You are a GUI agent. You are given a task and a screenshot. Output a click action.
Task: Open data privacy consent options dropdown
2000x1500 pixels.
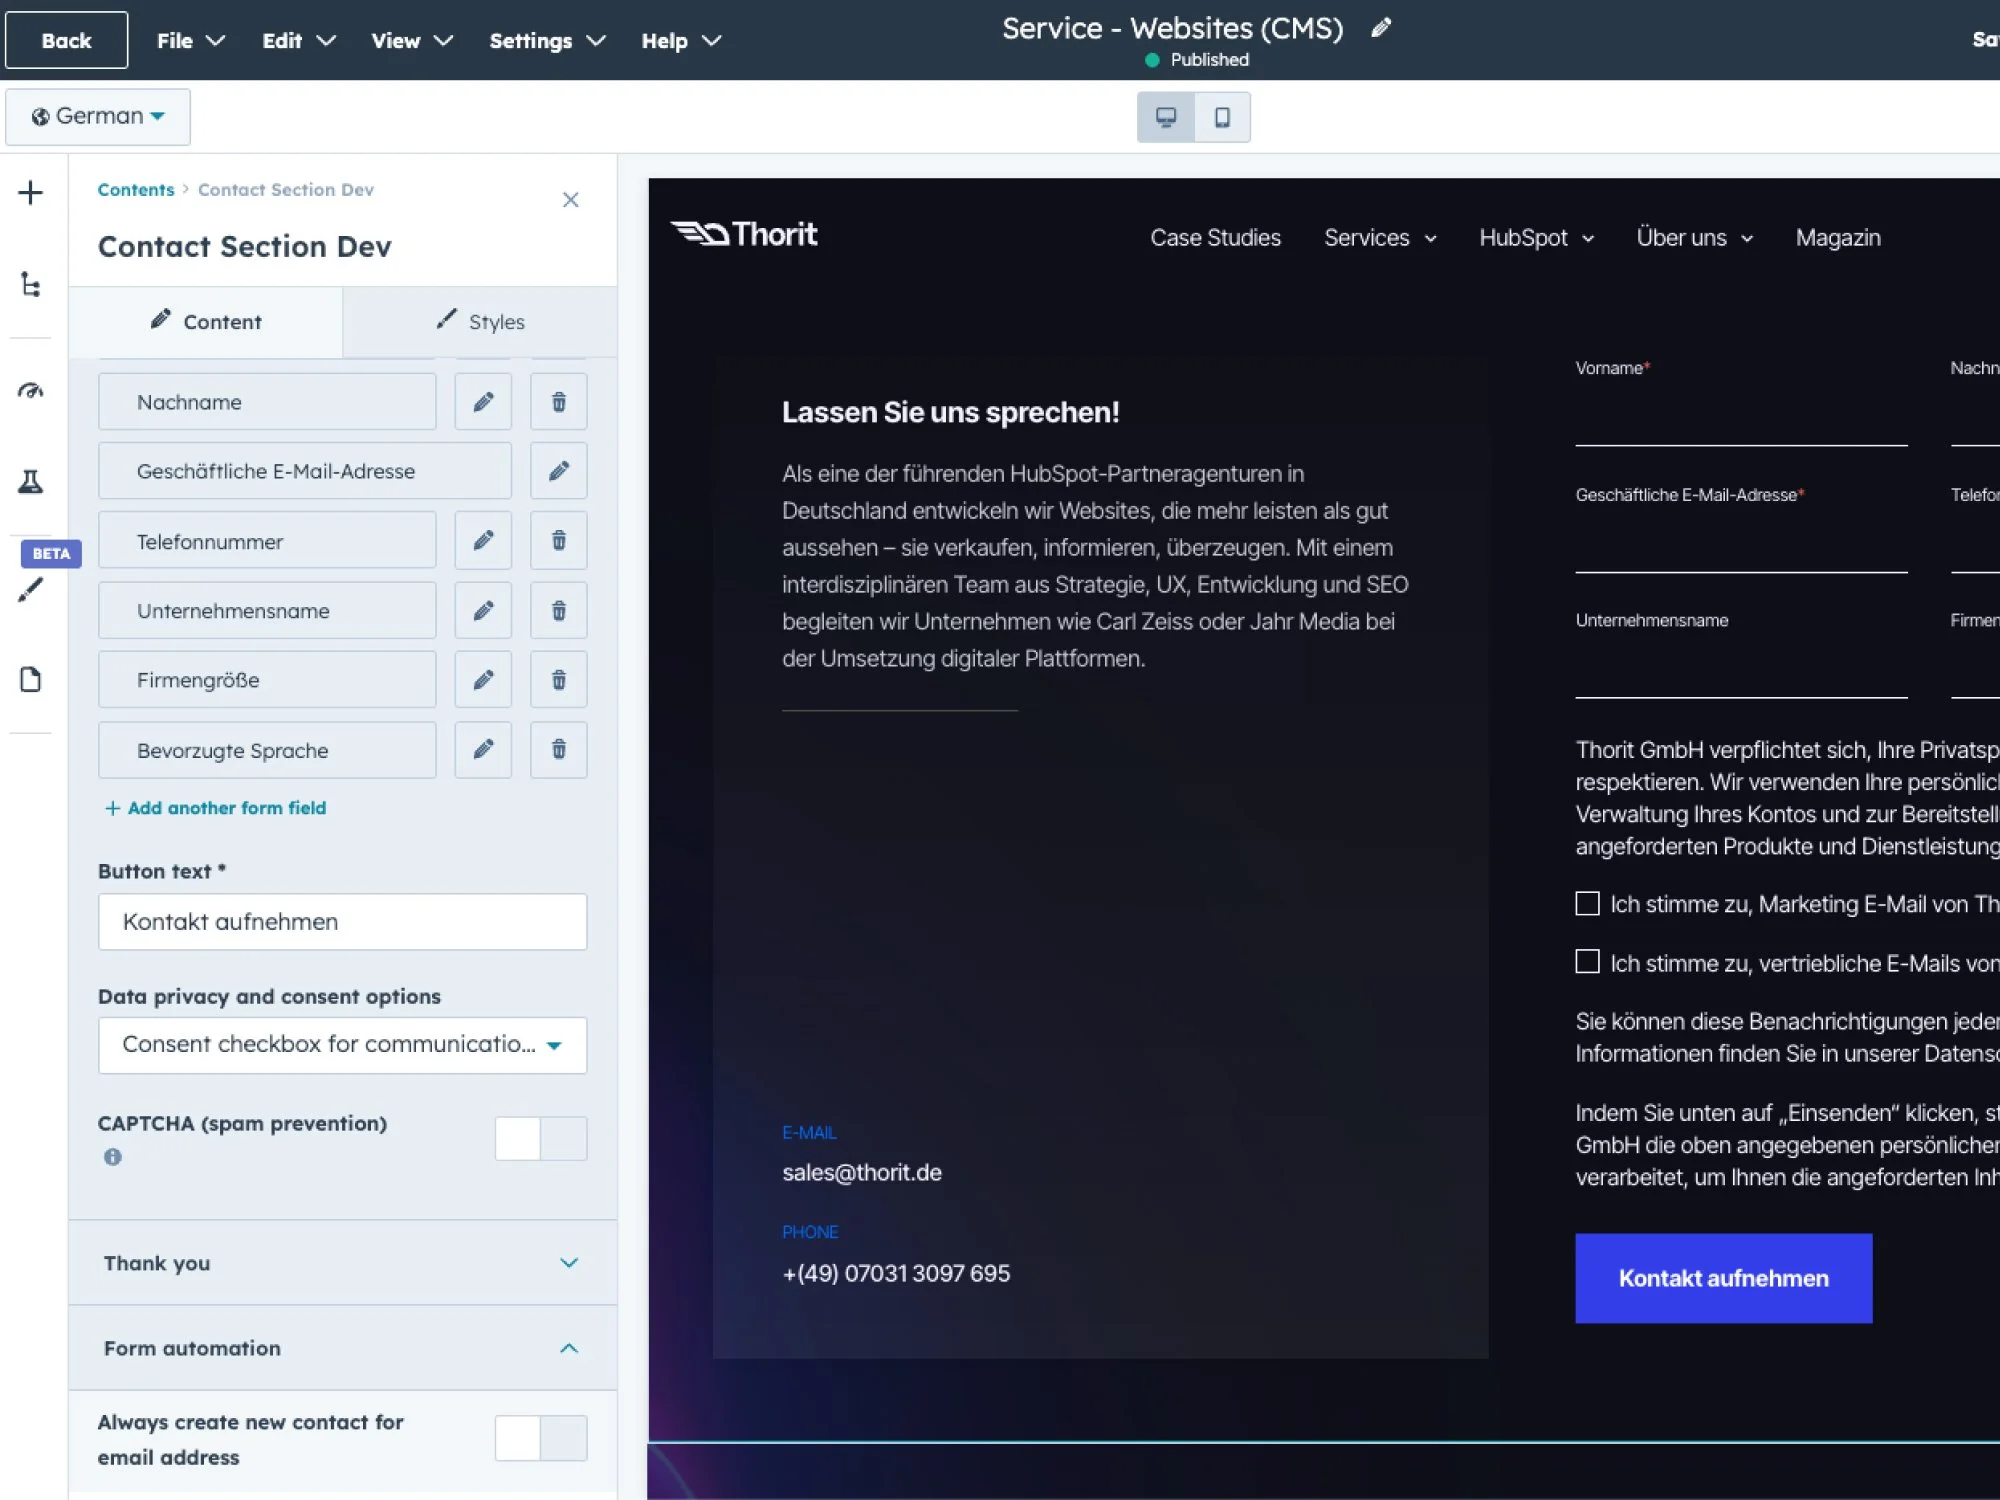click(342, 1045)
